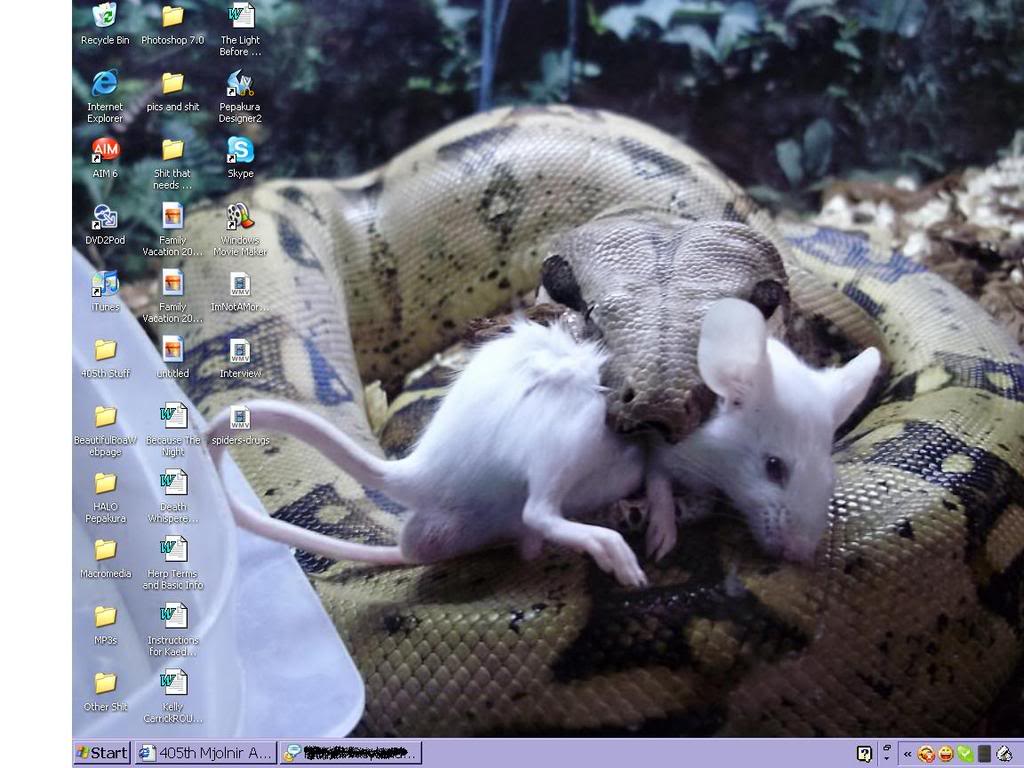Select the ImNotAMor... WMV file

pos(240,291)
